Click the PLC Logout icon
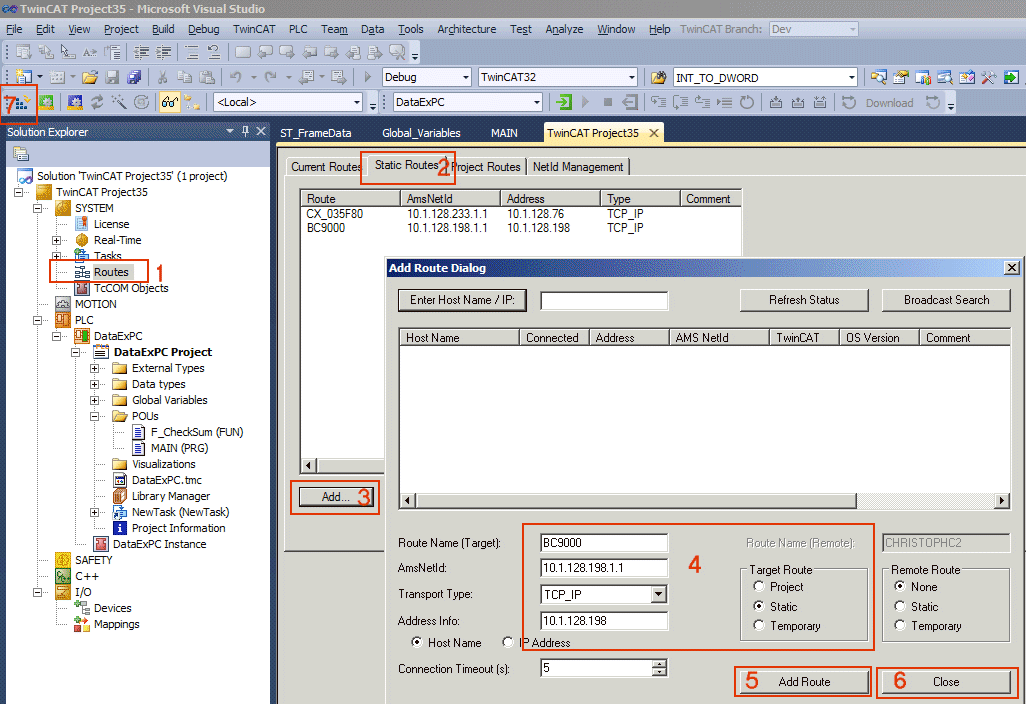Screen dimensions: 1026x704 coord(629,102)
